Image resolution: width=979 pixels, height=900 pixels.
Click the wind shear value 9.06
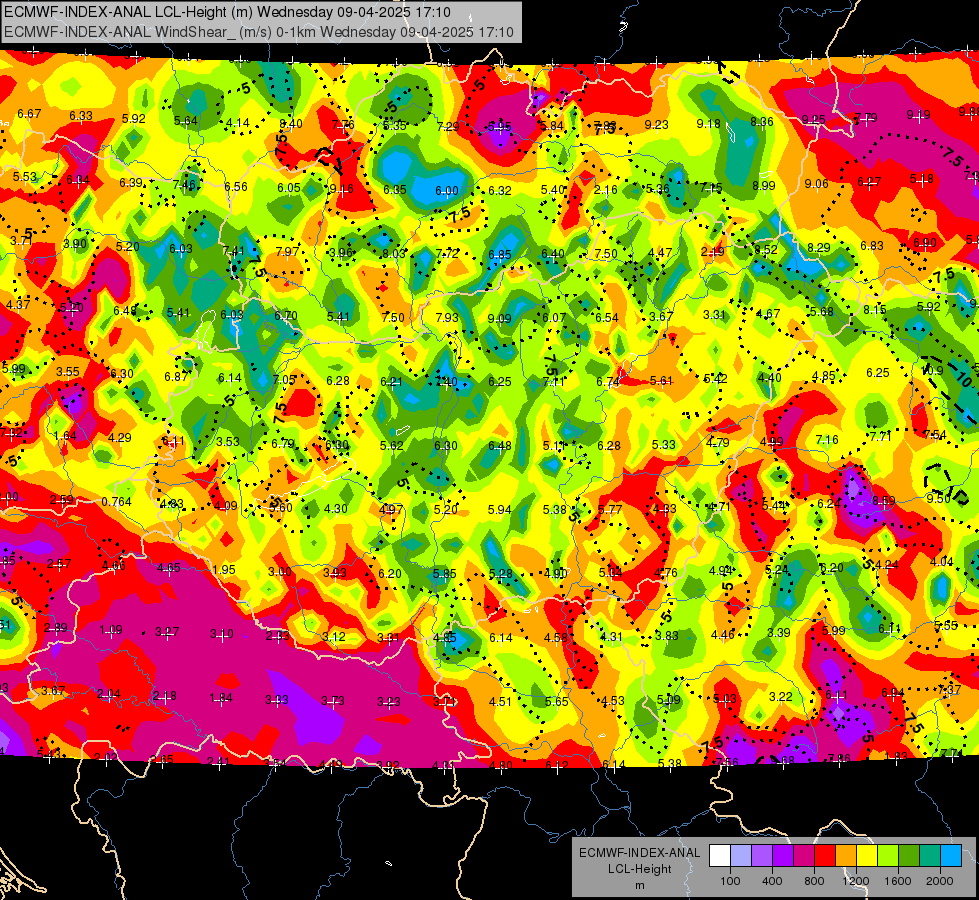tap(817, 184)
